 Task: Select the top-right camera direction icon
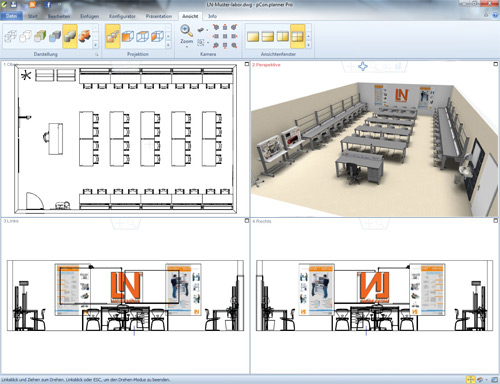[x=234, y=27]
